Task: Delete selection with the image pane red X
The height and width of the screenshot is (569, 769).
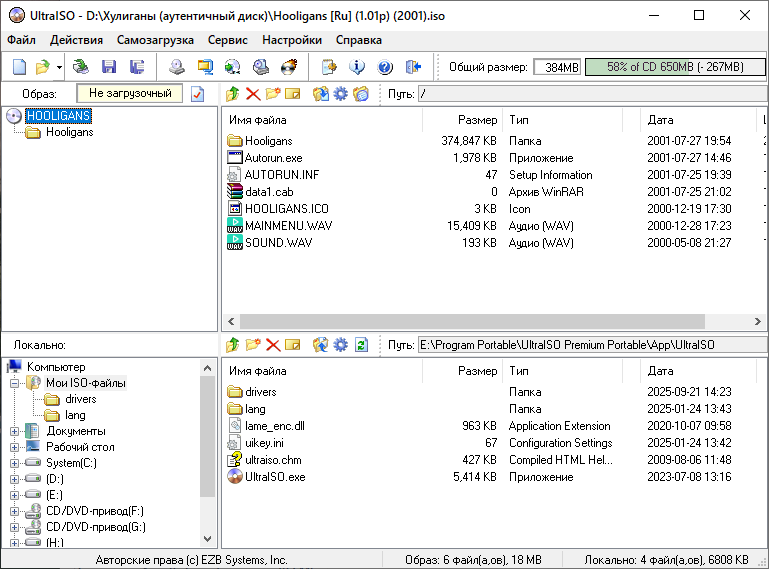Action: [x=253, y=94]
